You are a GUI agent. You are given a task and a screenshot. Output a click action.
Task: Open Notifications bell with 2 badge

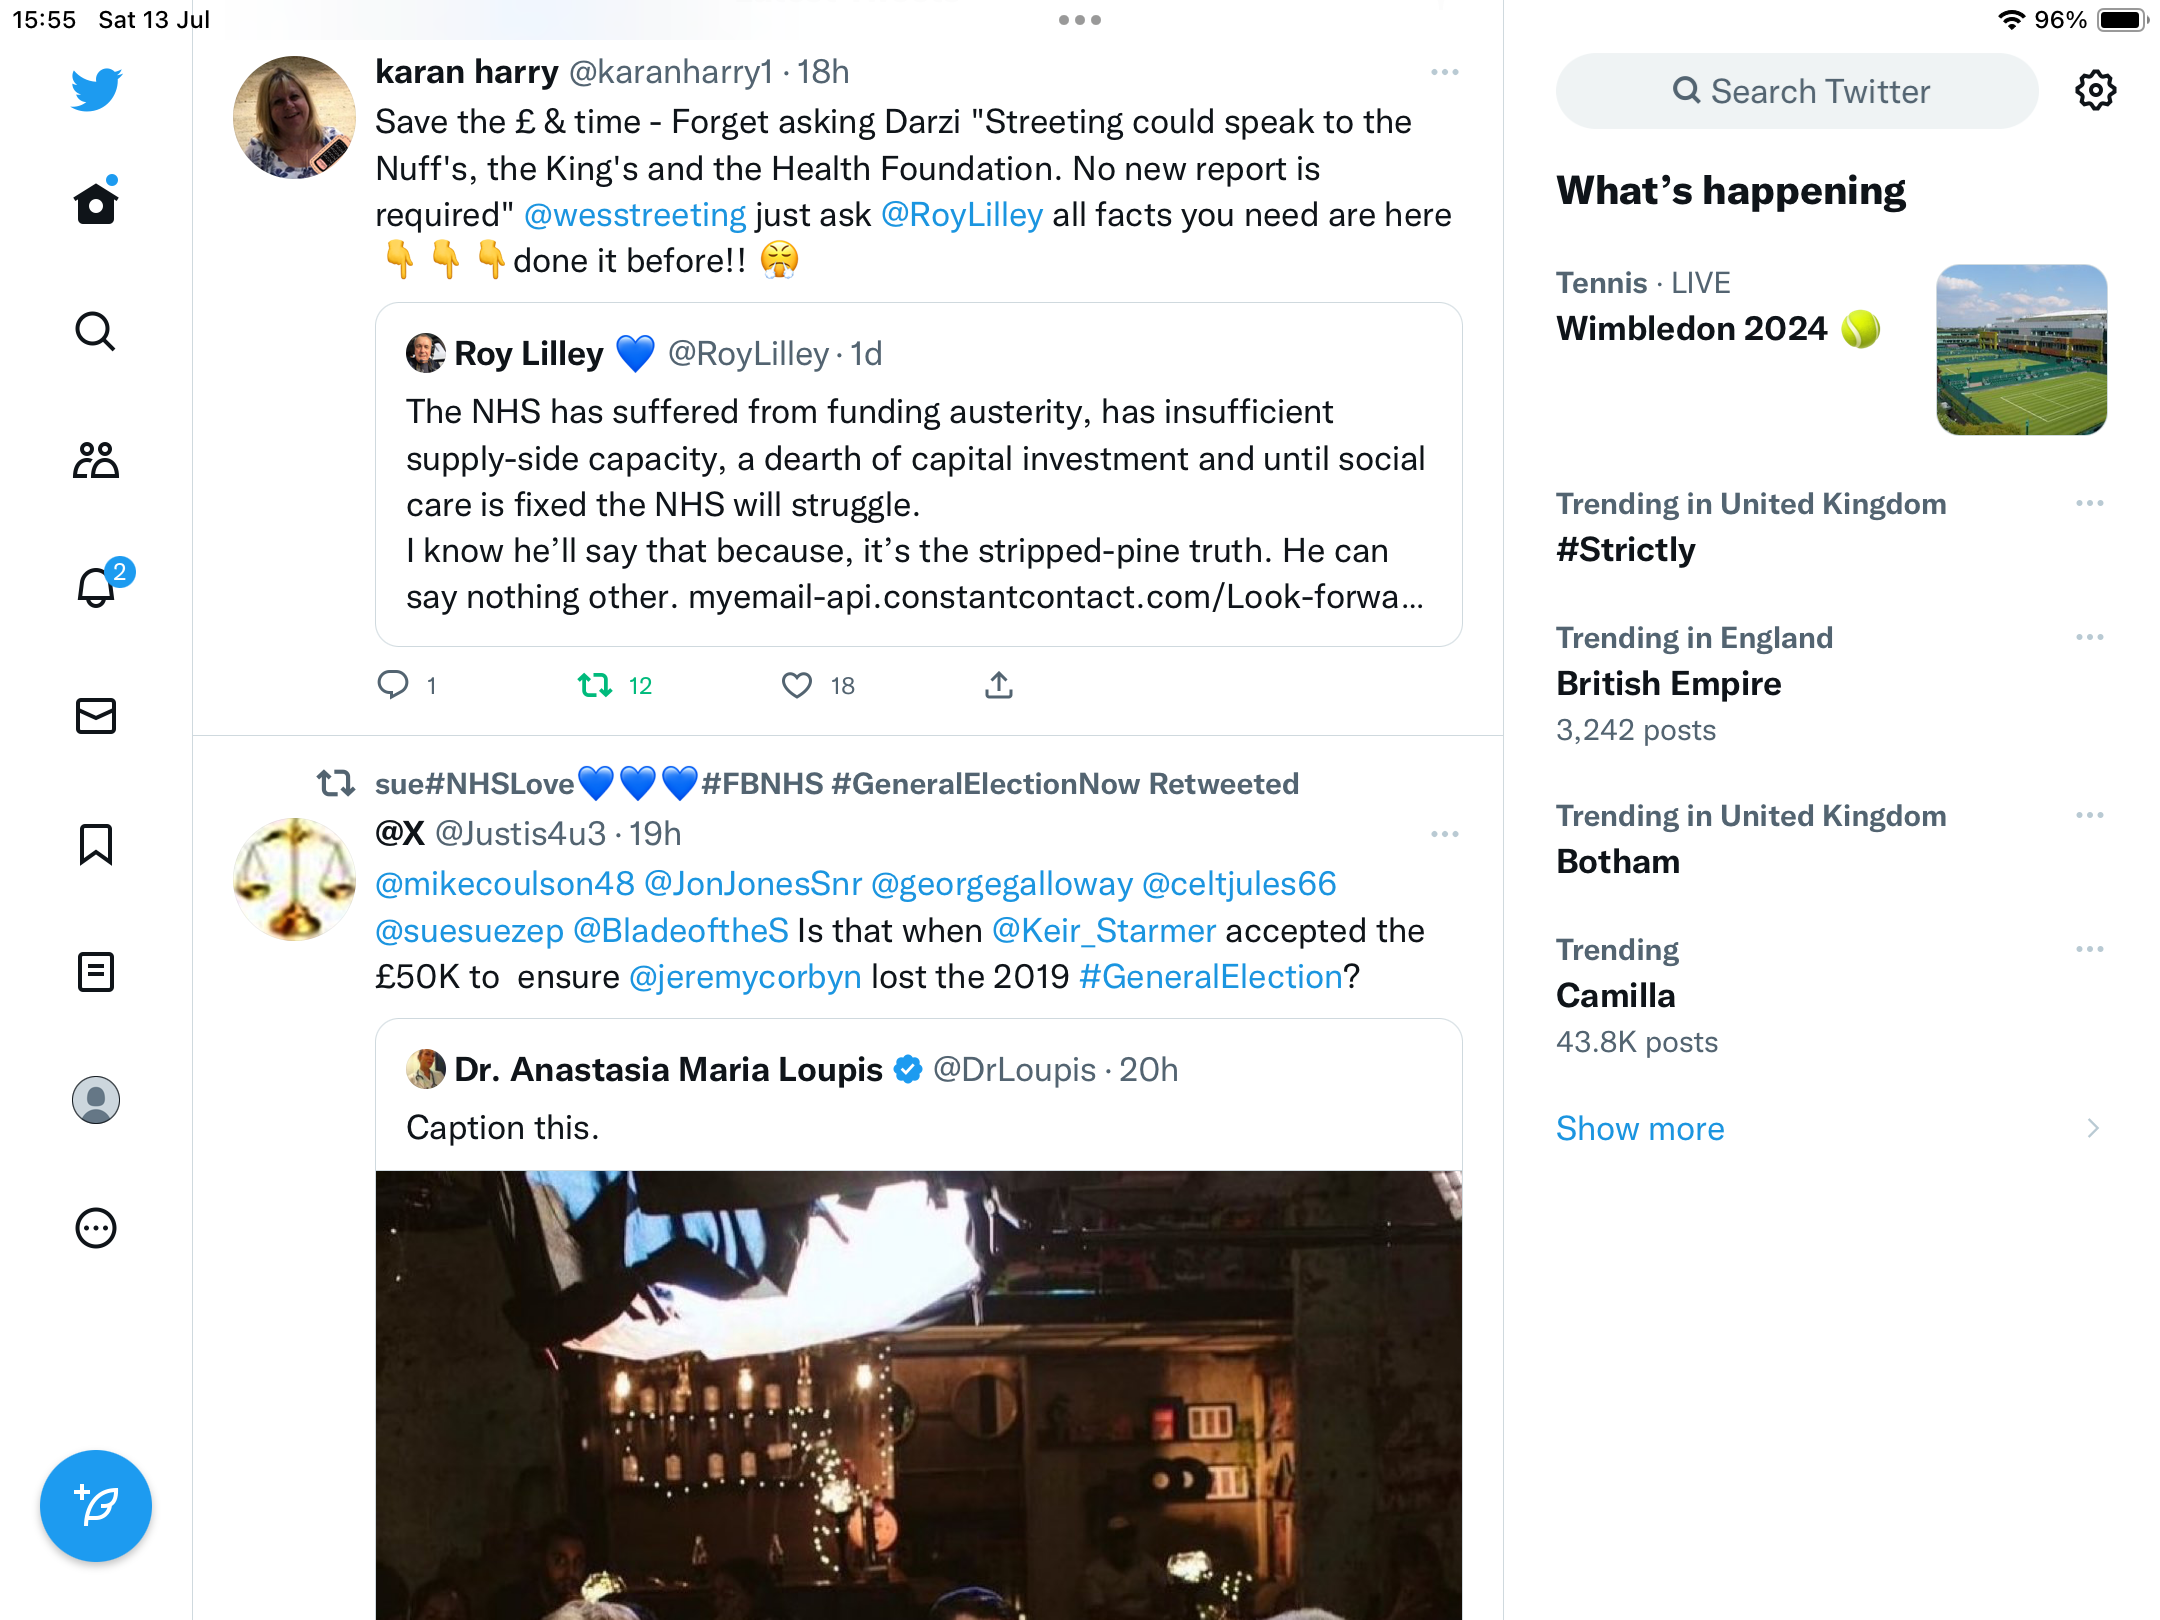(97, 588)
